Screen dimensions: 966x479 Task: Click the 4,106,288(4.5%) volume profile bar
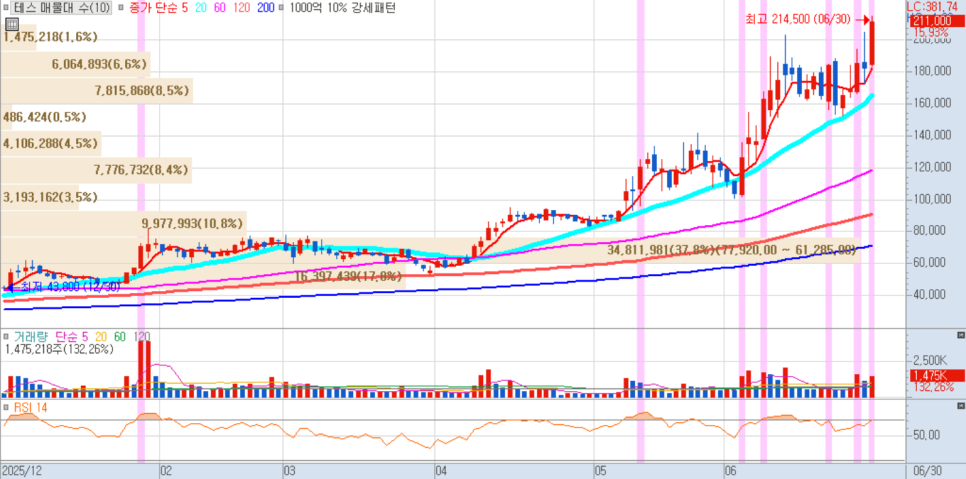coord(51,143)
